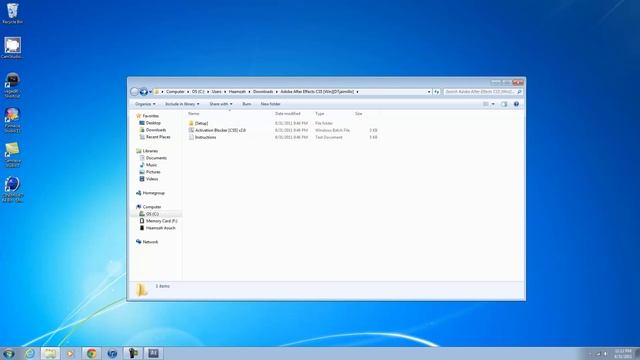Viewport: 640px width, 360px height.
Task: Launch Internet Explorer from the taskbar
Action: (x=30, y=353)
